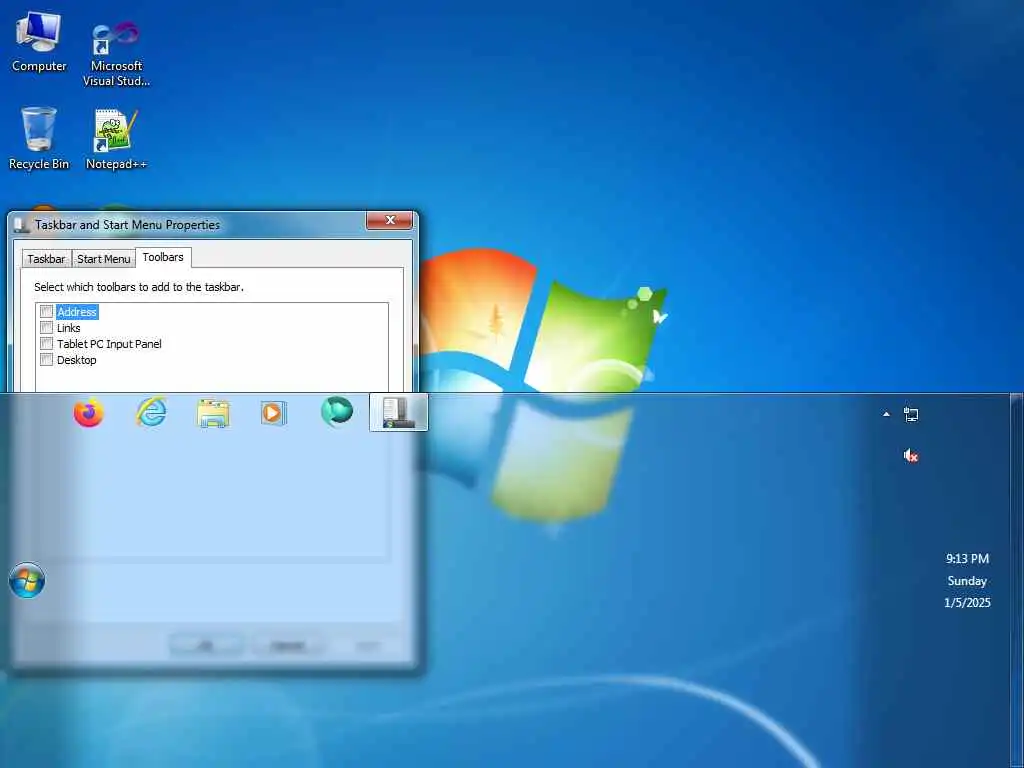This screenshot has height=768, width=1024.
Task: Select Tablet PC Input Panel list text
Action: pos(109,344)
